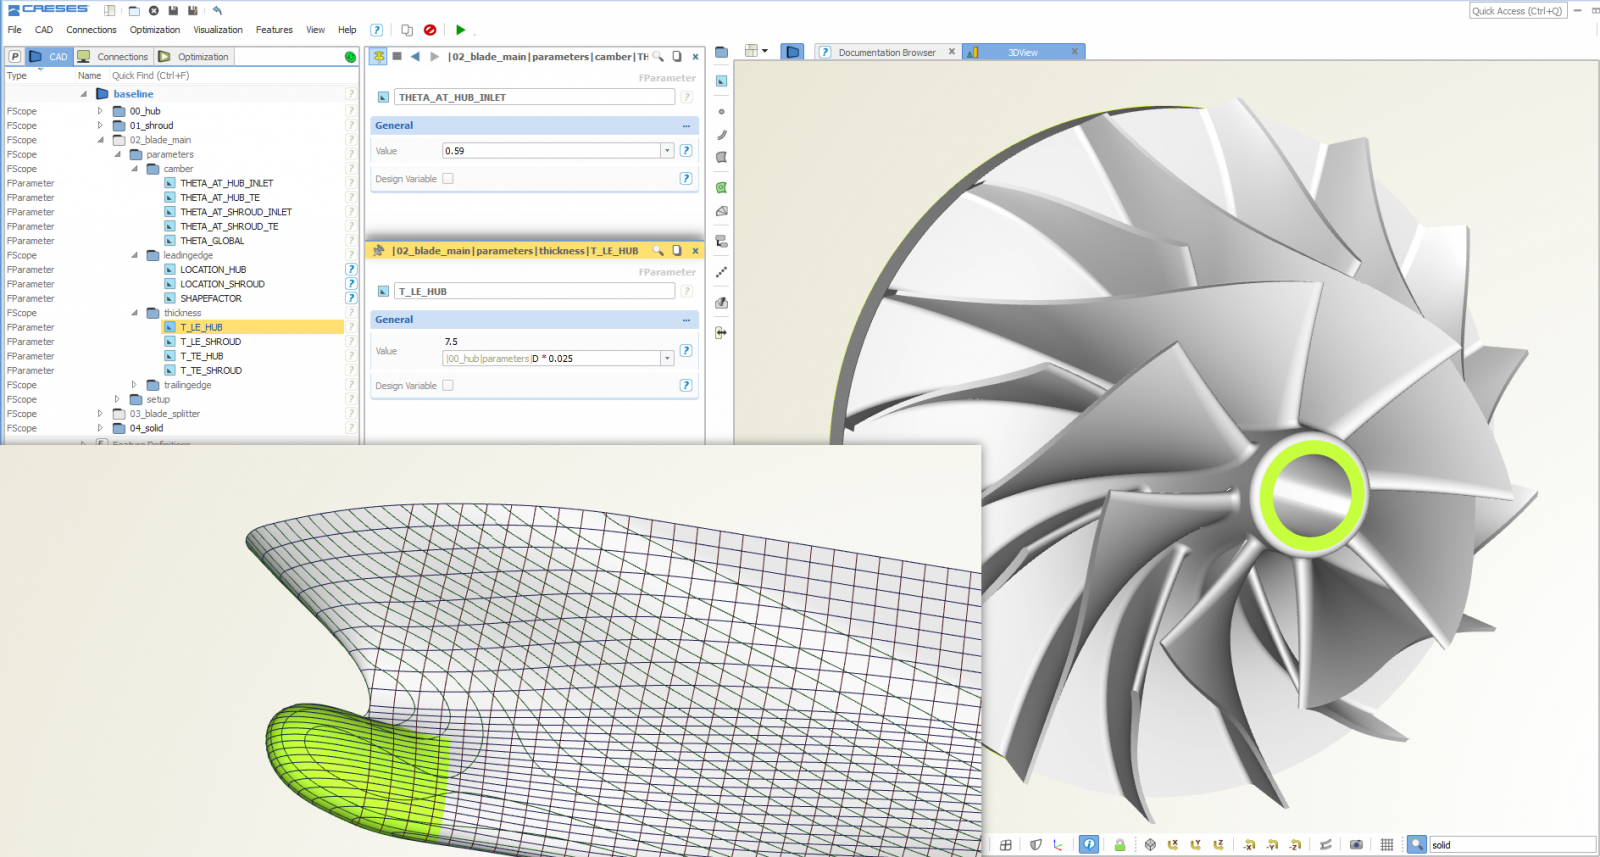Click the transformation arrows icon at toolbar bottom
This screenshot has height=857, width=1600.
[x=721, y=332]
